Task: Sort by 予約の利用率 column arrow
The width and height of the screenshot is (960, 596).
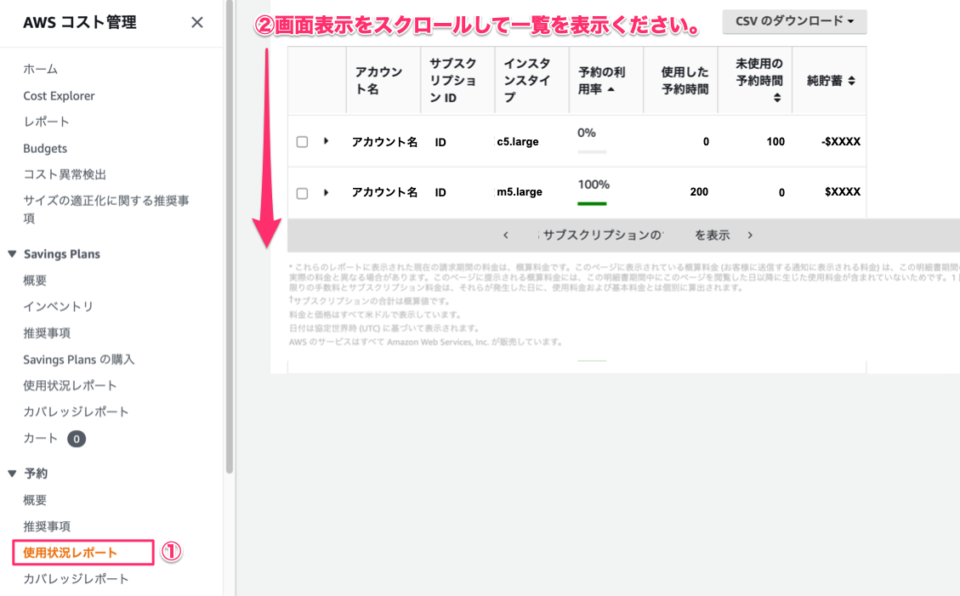Action: click(610, 89)
